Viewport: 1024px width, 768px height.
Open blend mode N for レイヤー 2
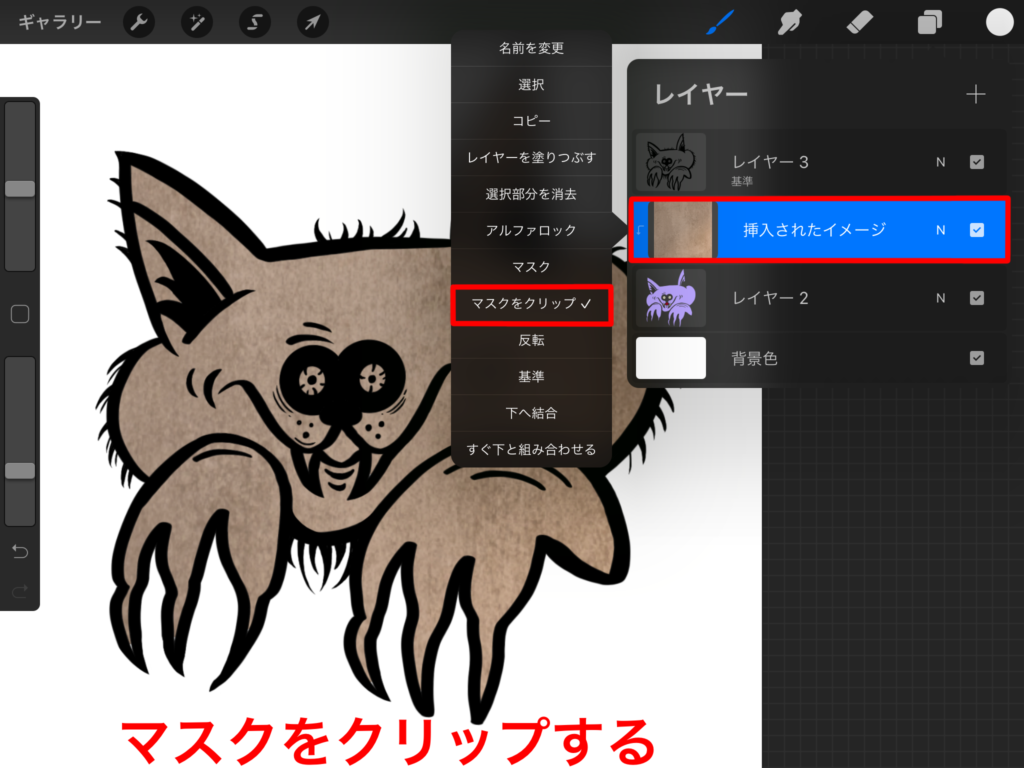click(940, 298)
